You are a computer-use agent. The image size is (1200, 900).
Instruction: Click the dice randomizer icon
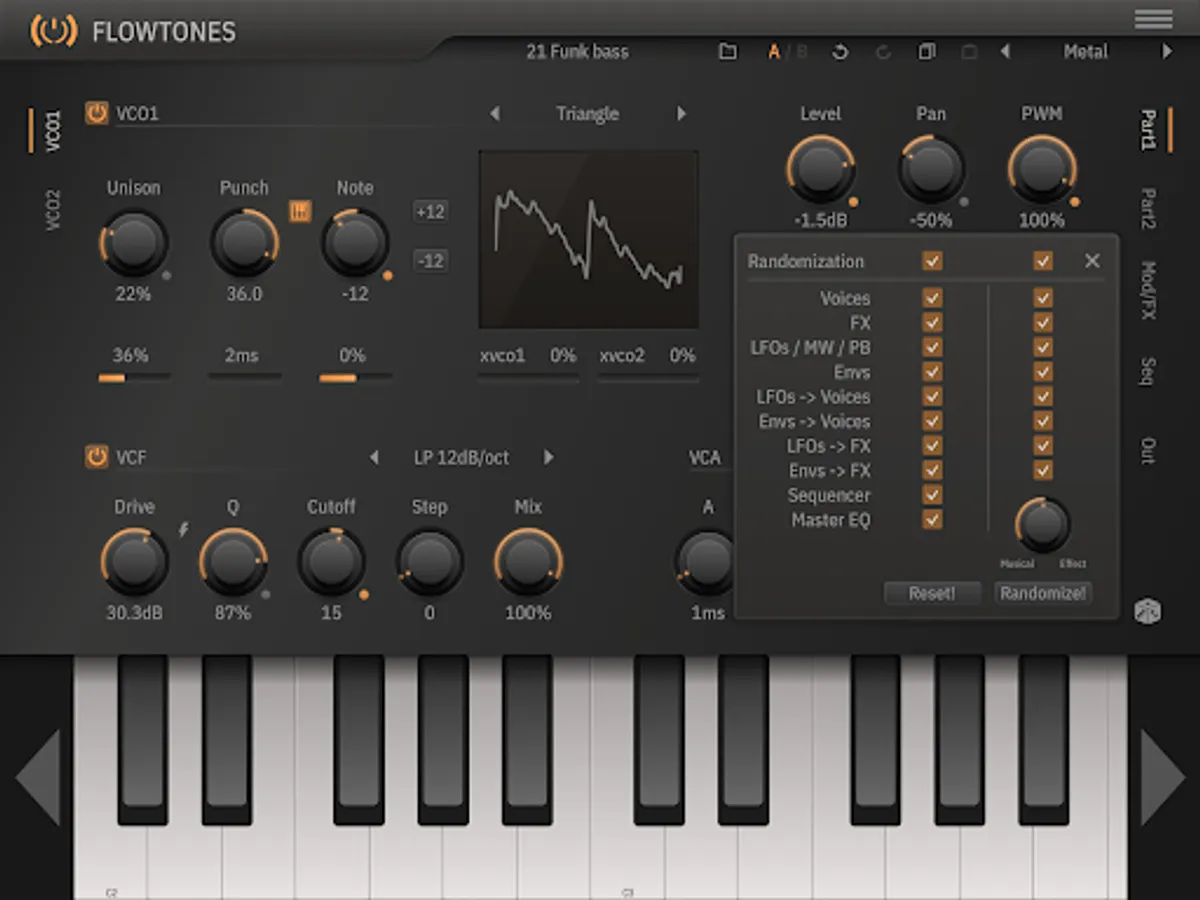1147,613
